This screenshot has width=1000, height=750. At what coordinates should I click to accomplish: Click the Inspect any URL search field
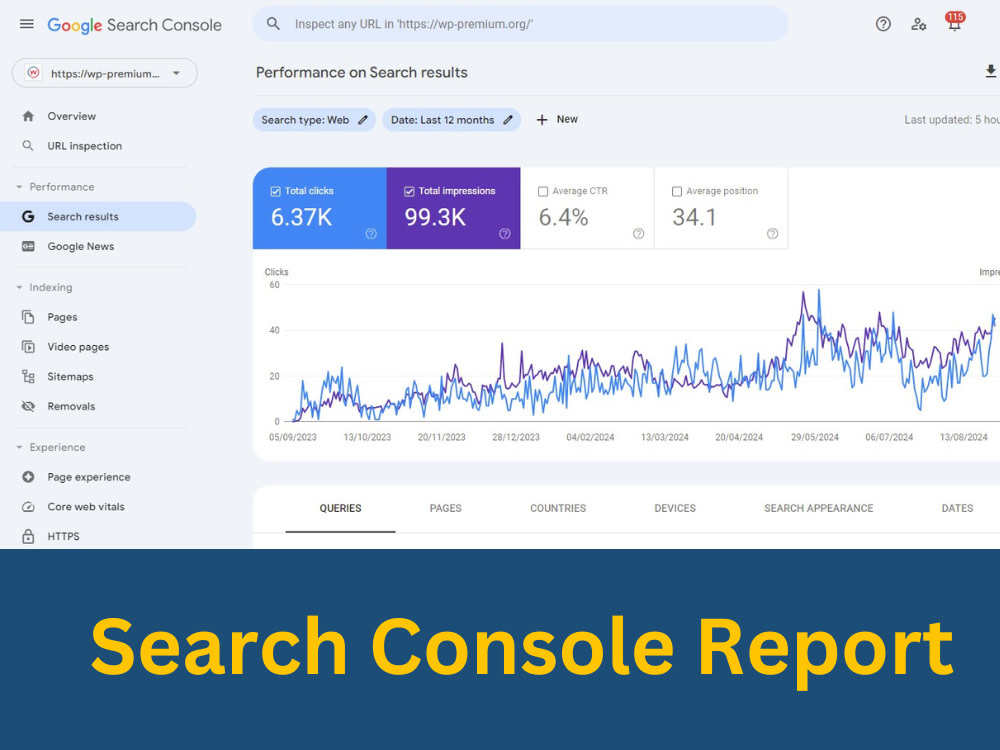point(520,24)
